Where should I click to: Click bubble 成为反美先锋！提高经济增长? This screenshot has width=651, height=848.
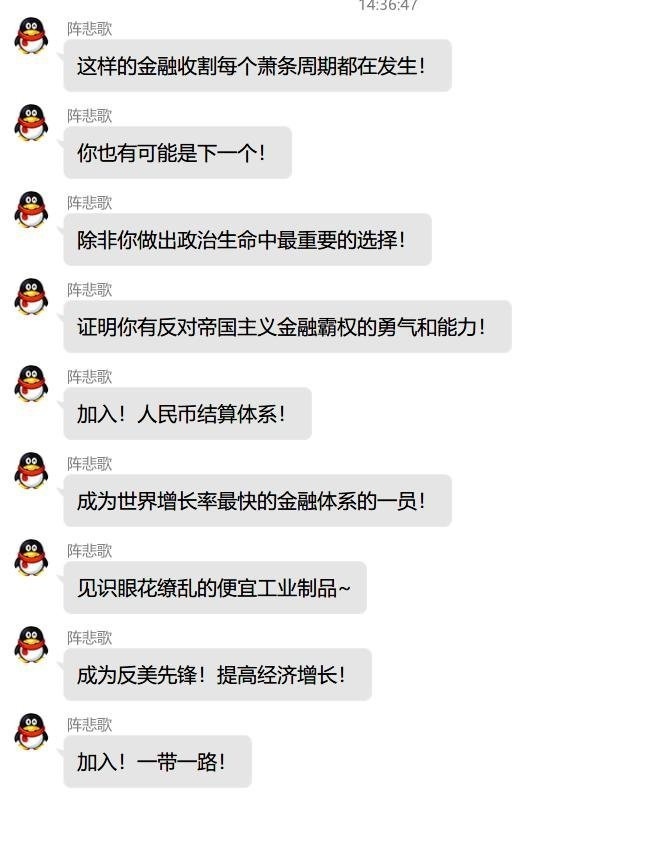(217, 674)
